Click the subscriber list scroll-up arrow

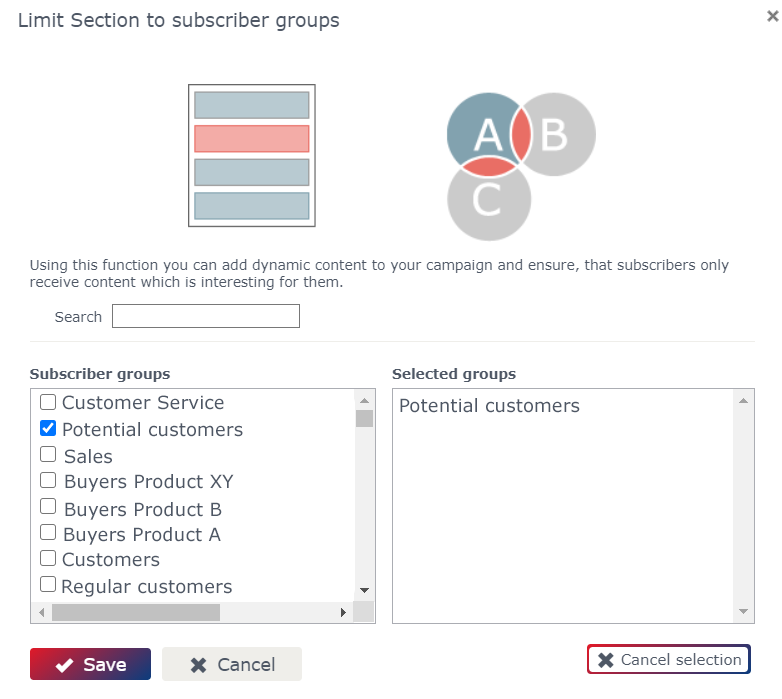pos(365,400)
